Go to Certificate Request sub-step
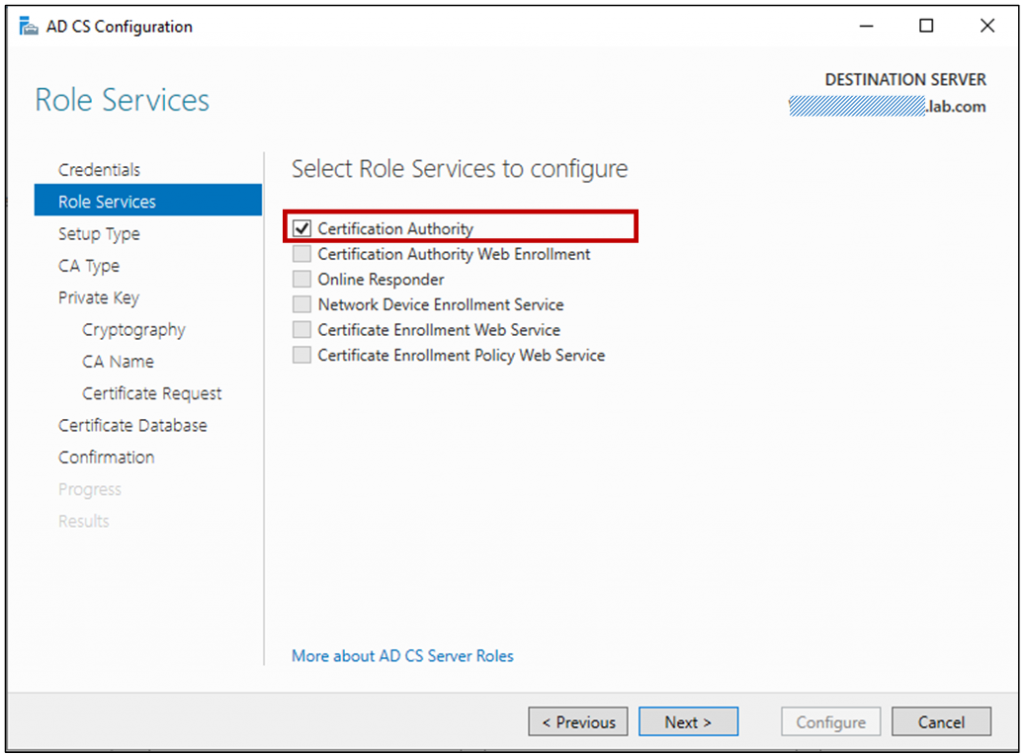Screen dimensions: 1024x756 [152, 394]
